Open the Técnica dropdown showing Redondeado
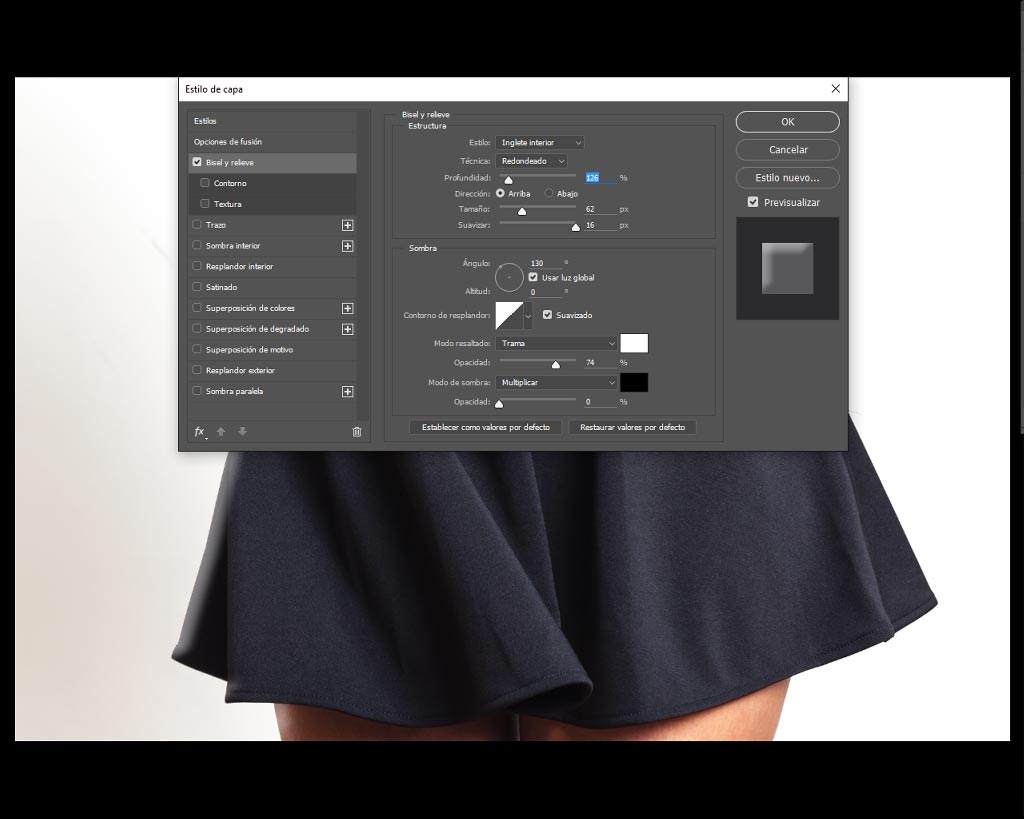This screenshot has height=819, width=1024. 531,161
